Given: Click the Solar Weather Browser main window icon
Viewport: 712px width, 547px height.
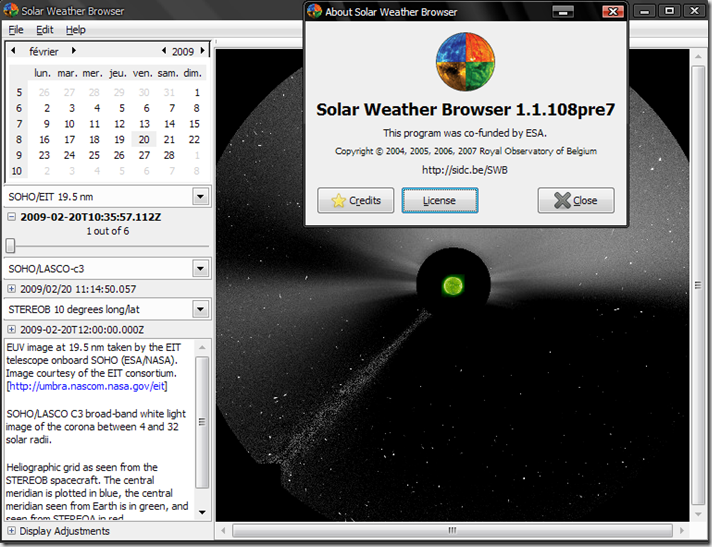Looking at the screenshot, I should (11, 10).
